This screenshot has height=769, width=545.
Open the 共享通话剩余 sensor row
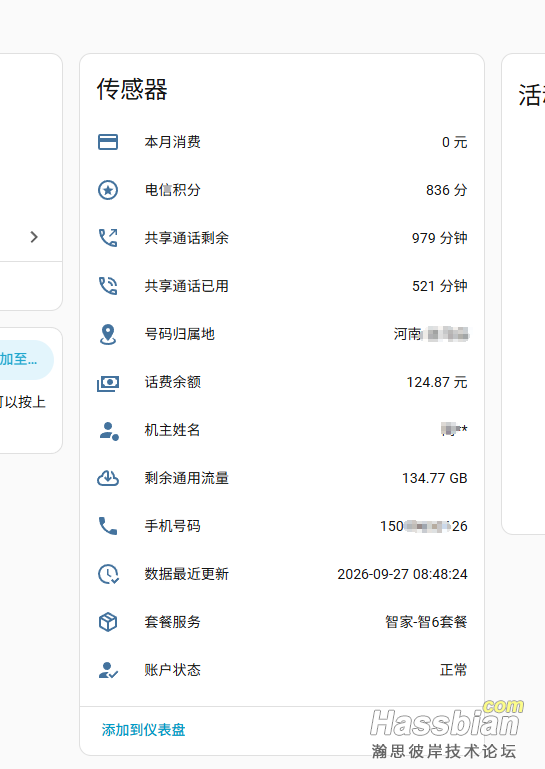tap(282, 238)
